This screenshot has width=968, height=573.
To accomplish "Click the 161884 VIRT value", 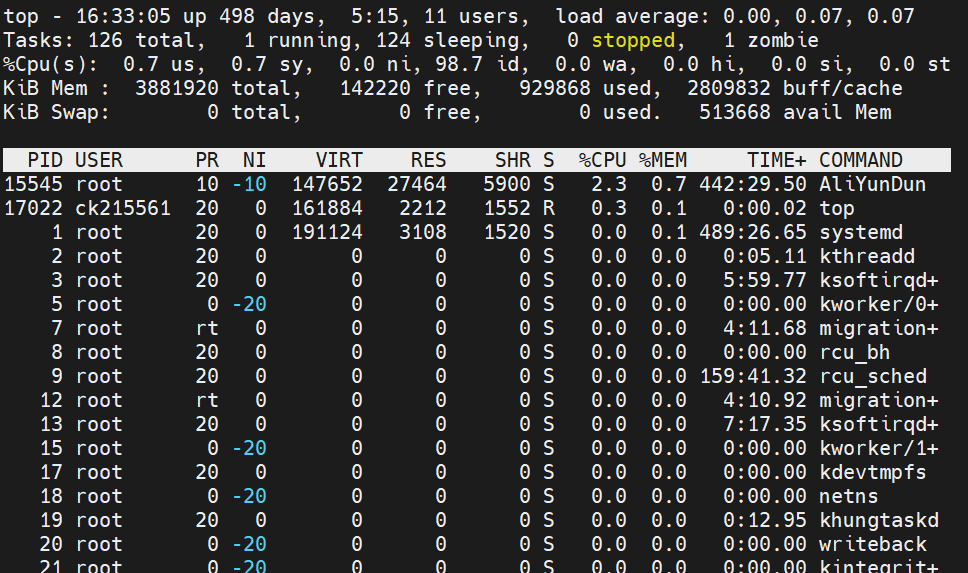I will tap(327, 208).
